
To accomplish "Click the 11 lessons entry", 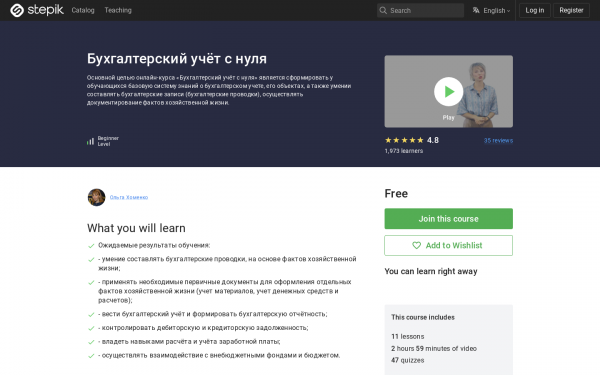I will (x=408, y=336).
